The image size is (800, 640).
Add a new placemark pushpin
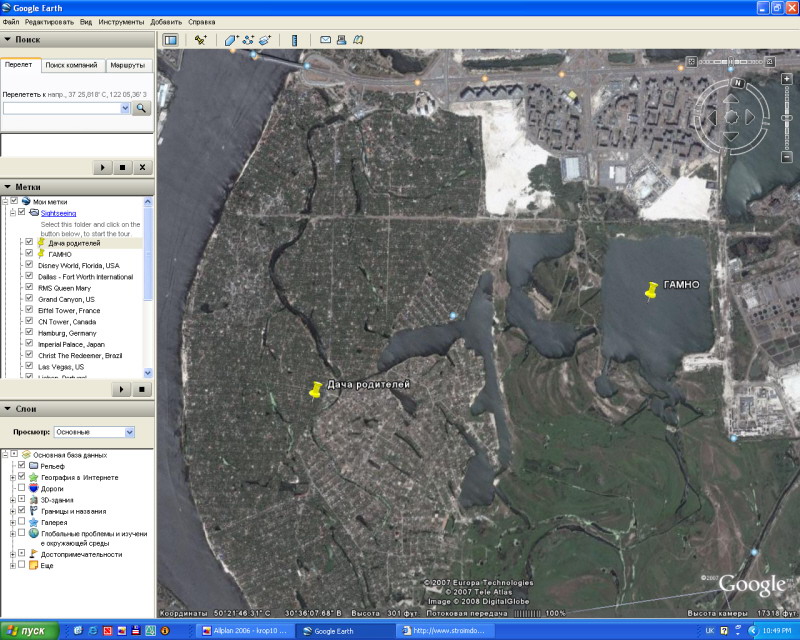click(201, 40)
